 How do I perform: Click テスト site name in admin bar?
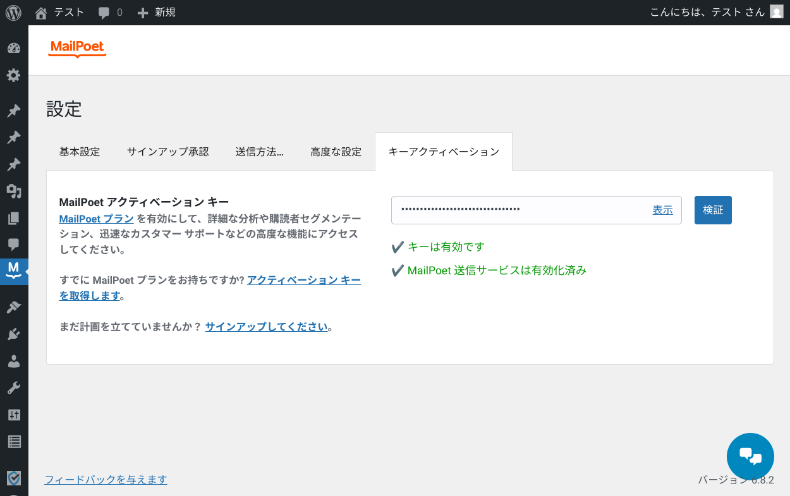pyautogui.click(x=69, y=12)
